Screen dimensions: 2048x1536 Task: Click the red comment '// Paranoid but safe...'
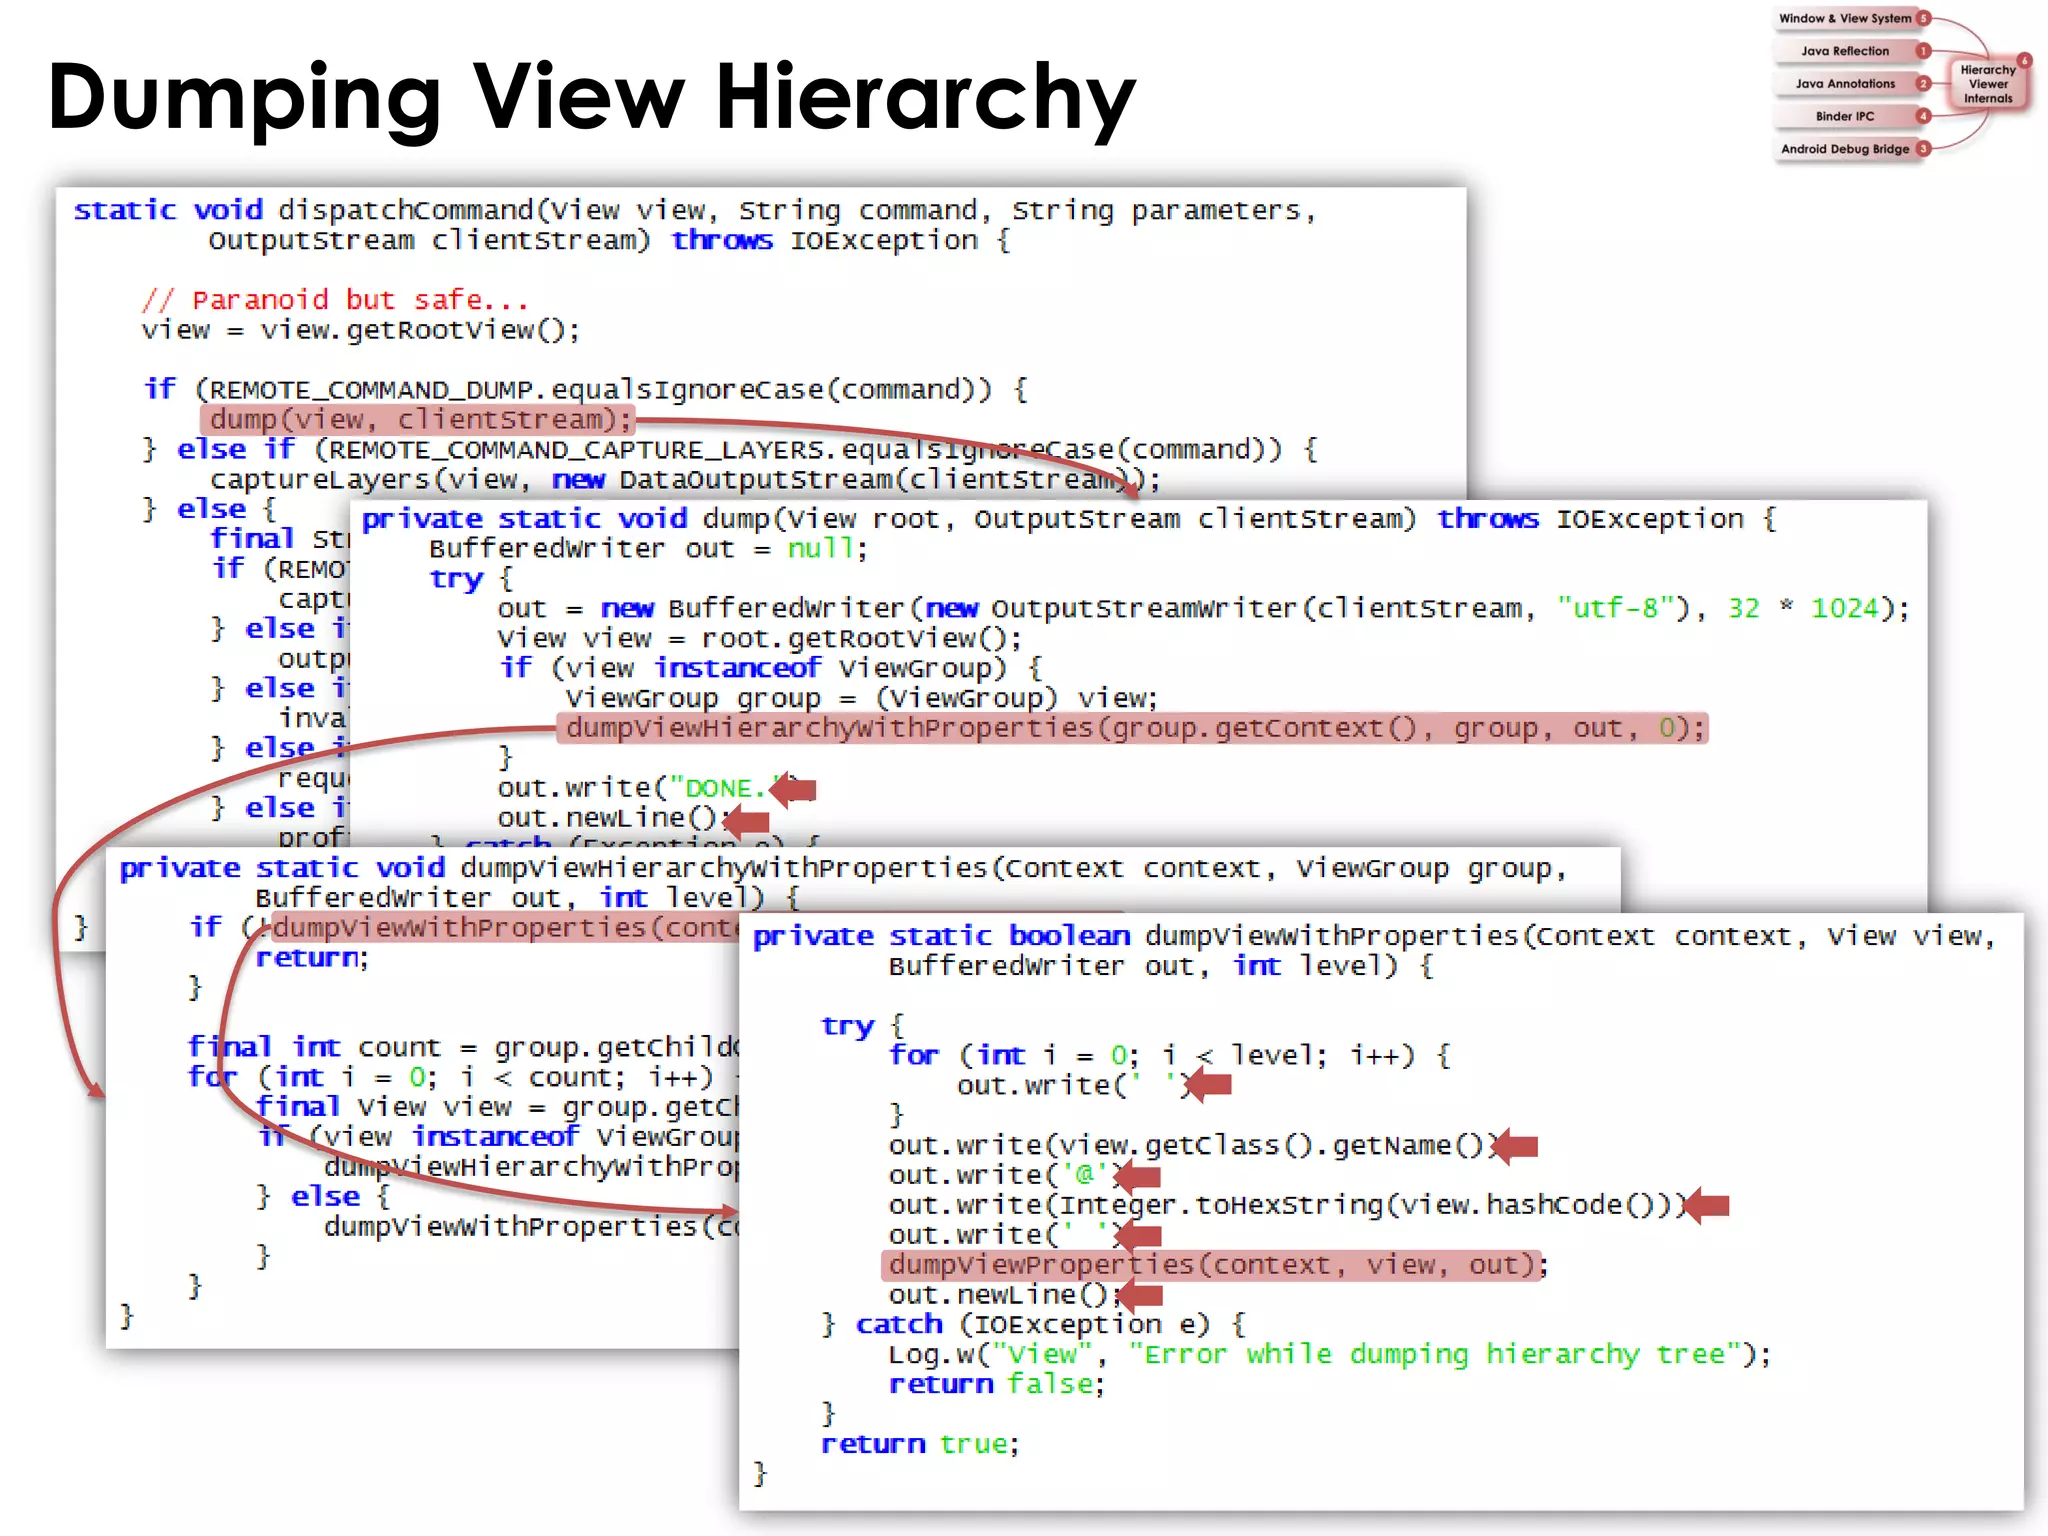click(334, 300)
